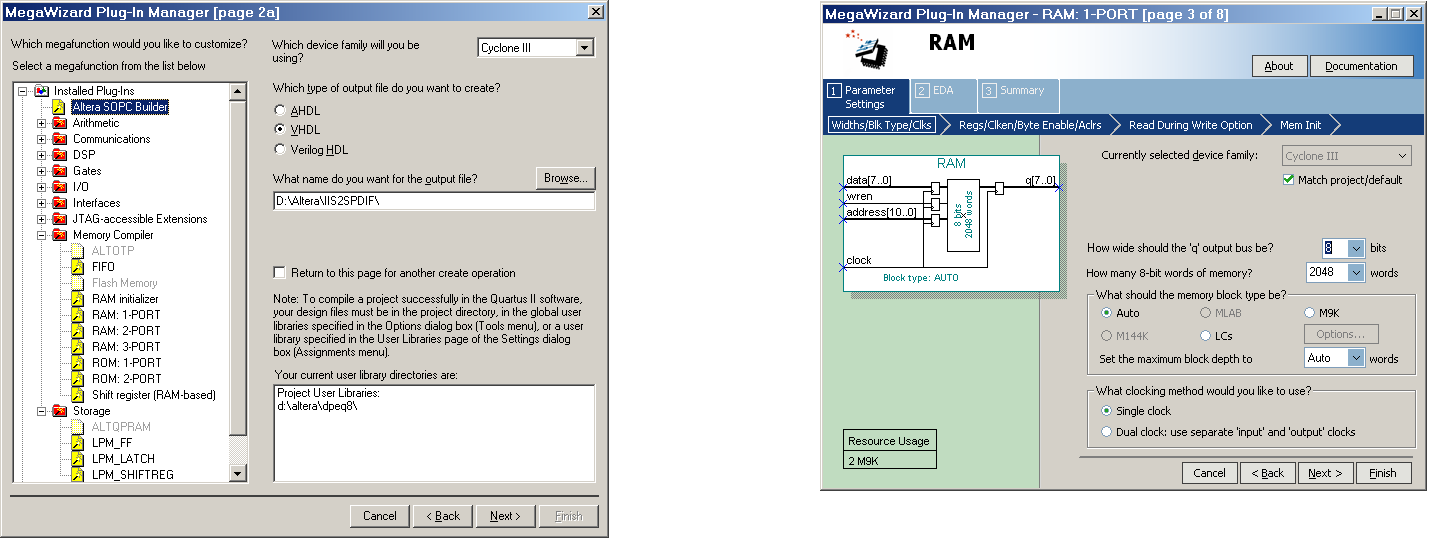
Task: Click Next in the RAM wizard
Action: pos(1325,473)
